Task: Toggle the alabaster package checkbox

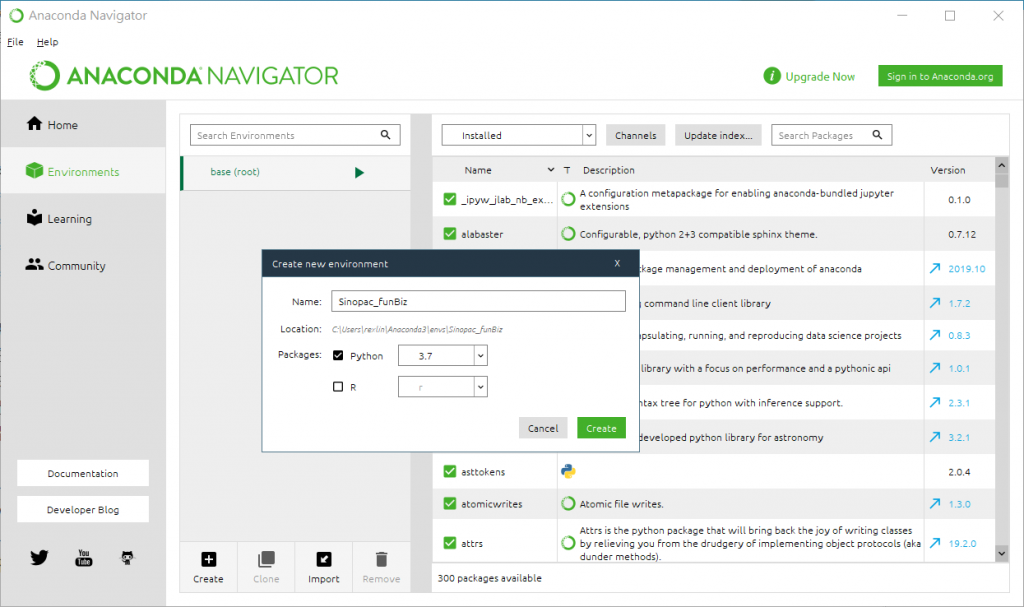Action: 449,234
